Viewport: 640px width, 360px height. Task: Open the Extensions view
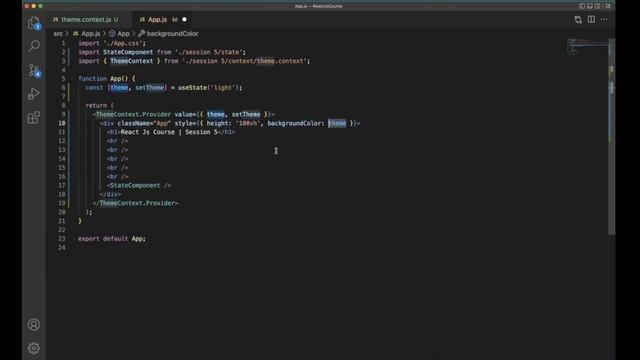pyautogui.click(x=34, y=118)
